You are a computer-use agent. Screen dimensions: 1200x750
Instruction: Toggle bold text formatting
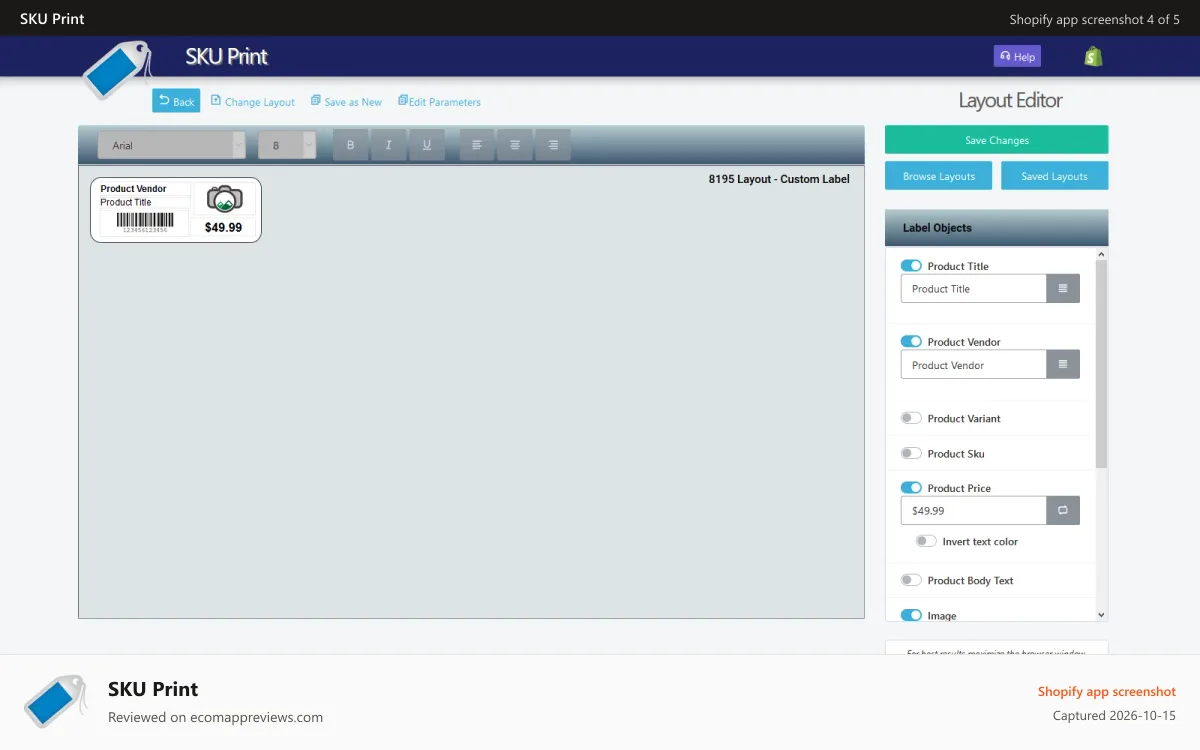pos(350,145)
